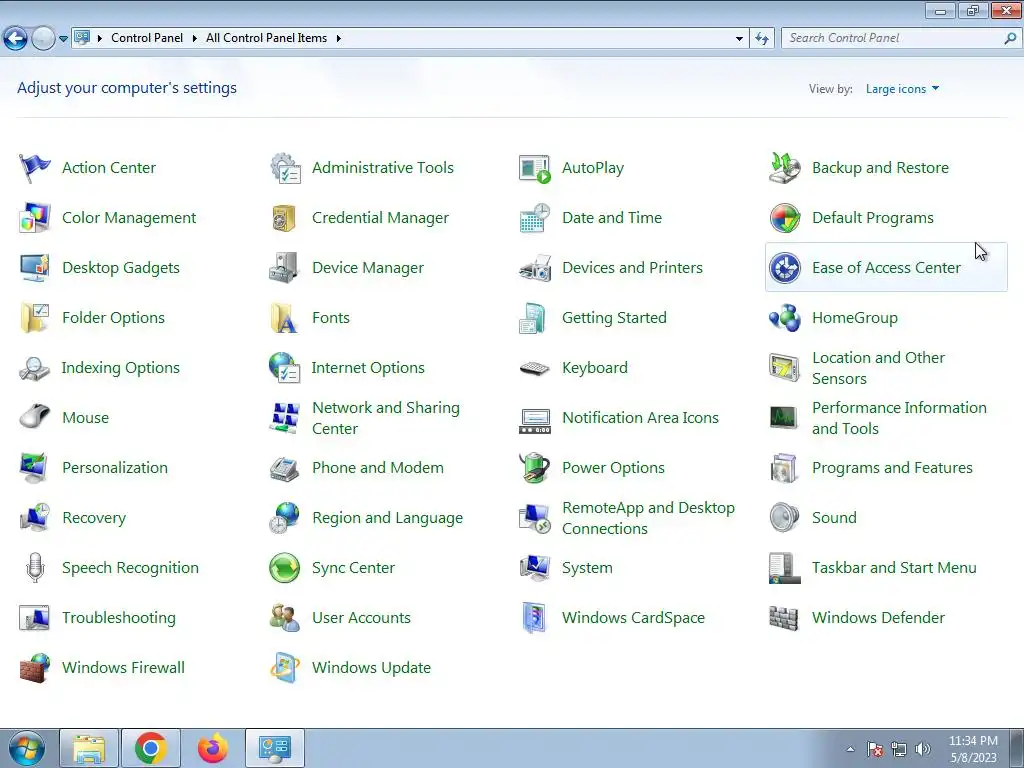Open Device Manager icon

[x=285, y=268]
